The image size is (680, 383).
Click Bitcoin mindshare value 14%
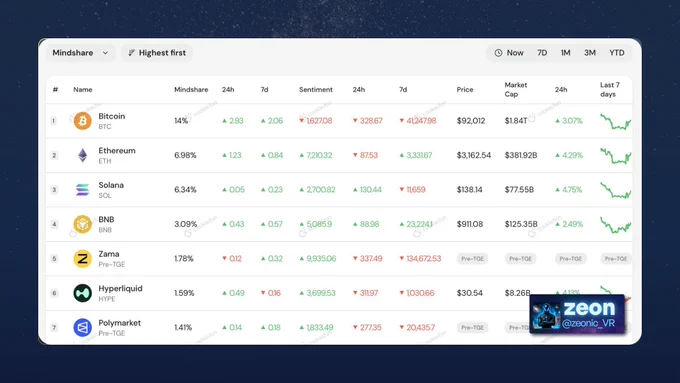[x=181, y=121]
